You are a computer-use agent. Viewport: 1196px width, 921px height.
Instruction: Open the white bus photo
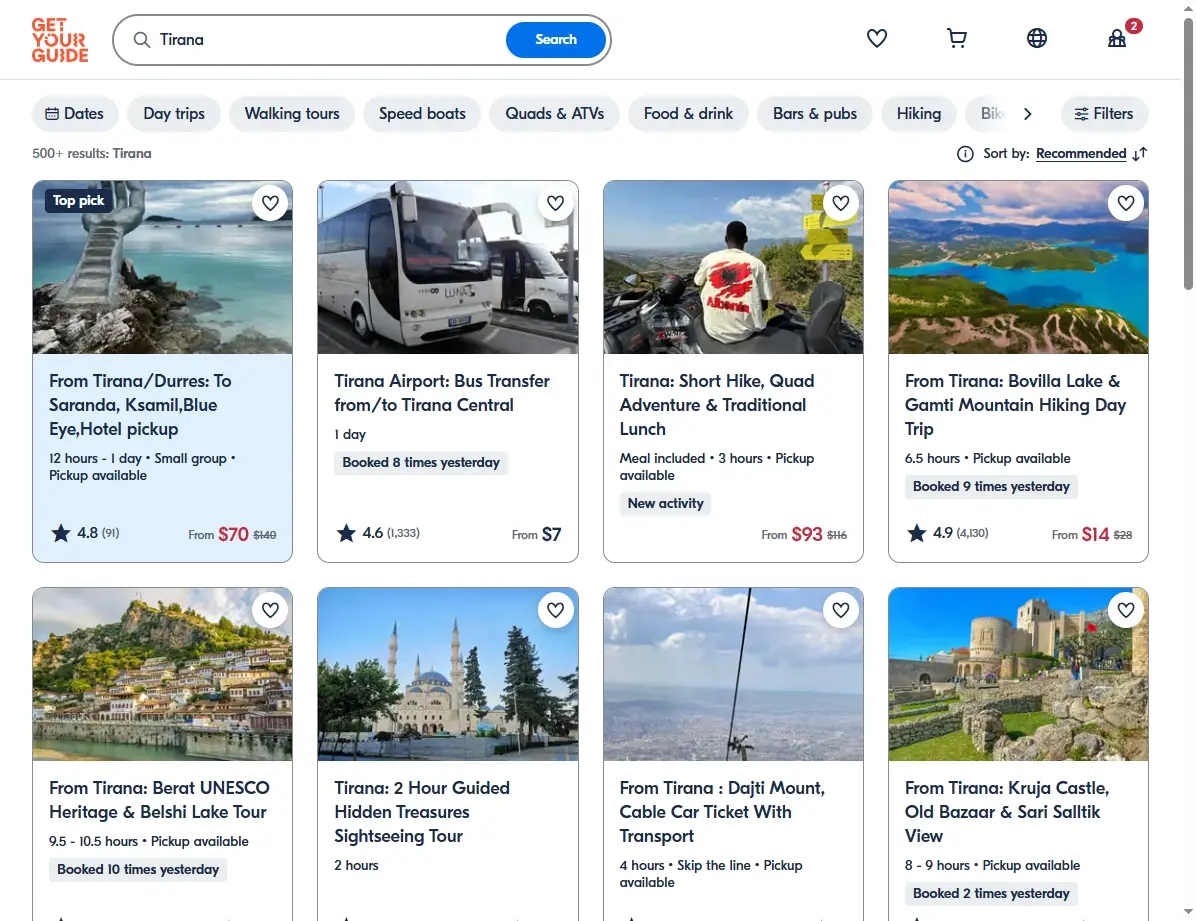[x=448, y=267]
